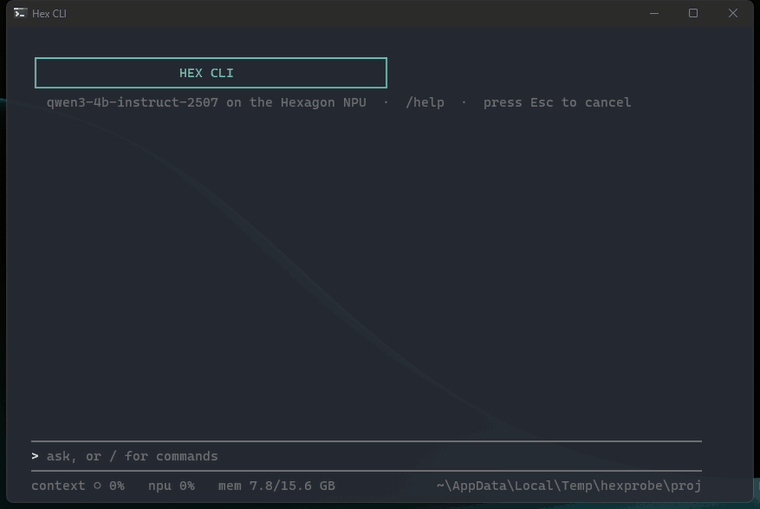The image size is (760, 509).
Task: Click the > prompt symbol
Action: point(35,456)
